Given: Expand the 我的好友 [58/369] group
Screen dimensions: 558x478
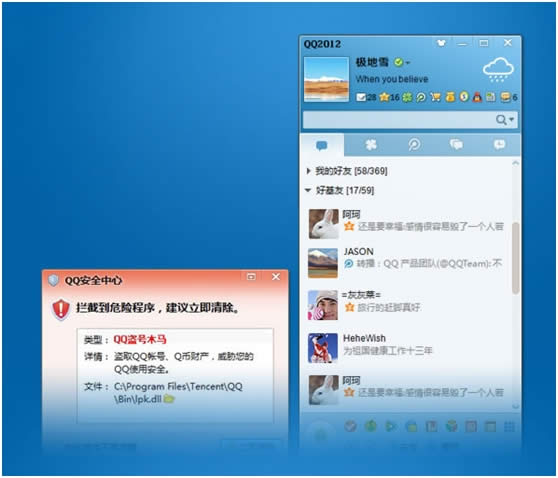Looking at the screenshot, I should coord(309,171).
